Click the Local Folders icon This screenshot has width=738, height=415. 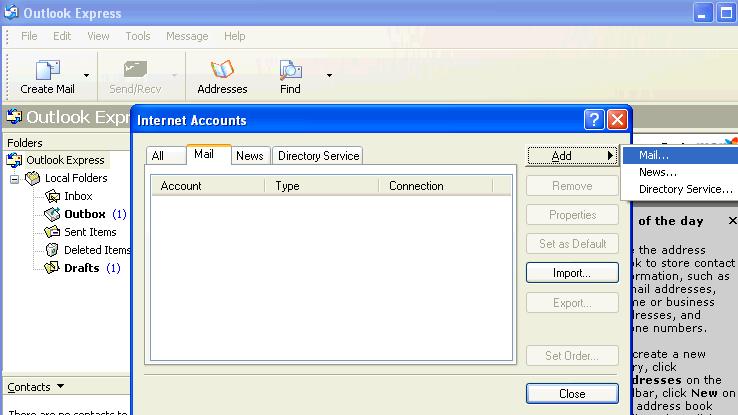tap(32, 178)
